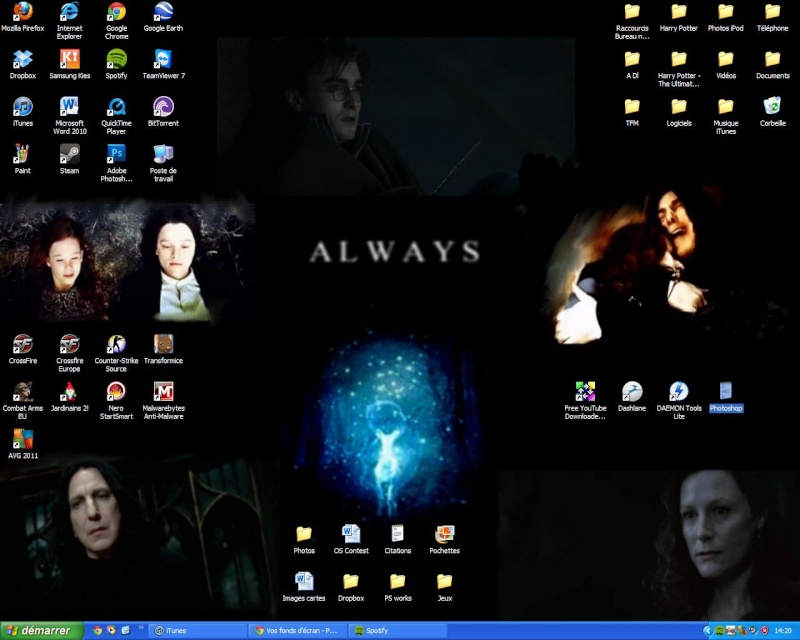Open Harry Potter - The Ultimat... folder
The height and width of the screenshot is (640, 800).
tap(679, 68)
